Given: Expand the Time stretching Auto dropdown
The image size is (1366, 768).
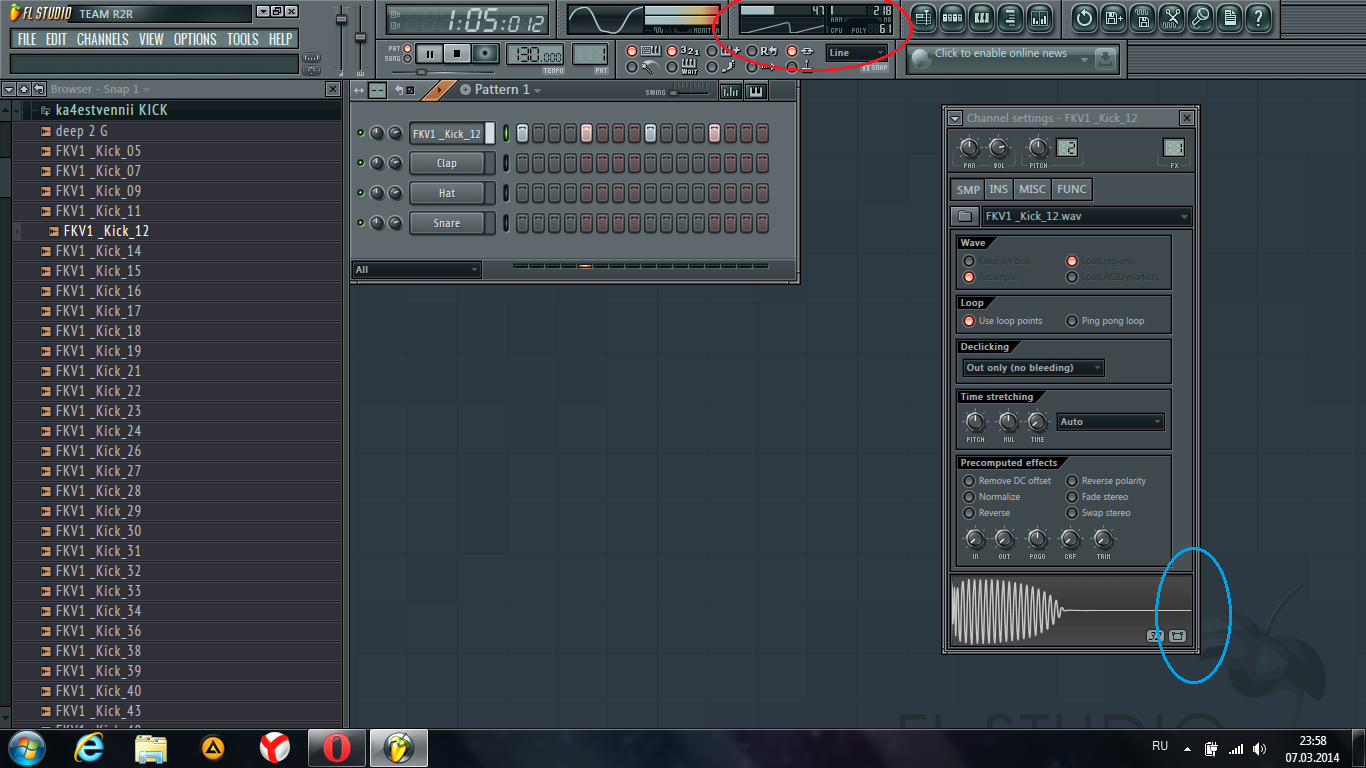Looking at the screenshot, I should (1110, 422).
